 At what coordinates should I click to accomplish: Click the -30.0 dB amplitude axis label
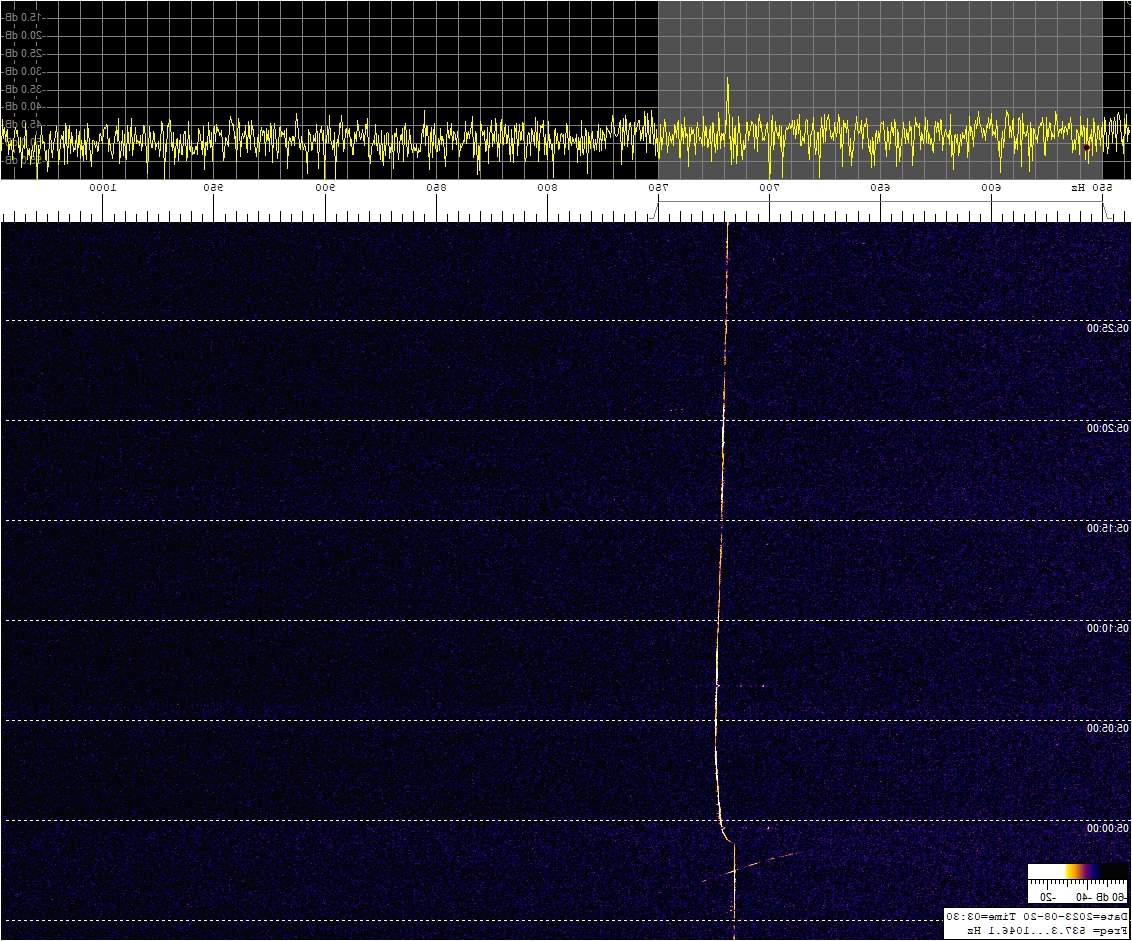coord(20,71)
